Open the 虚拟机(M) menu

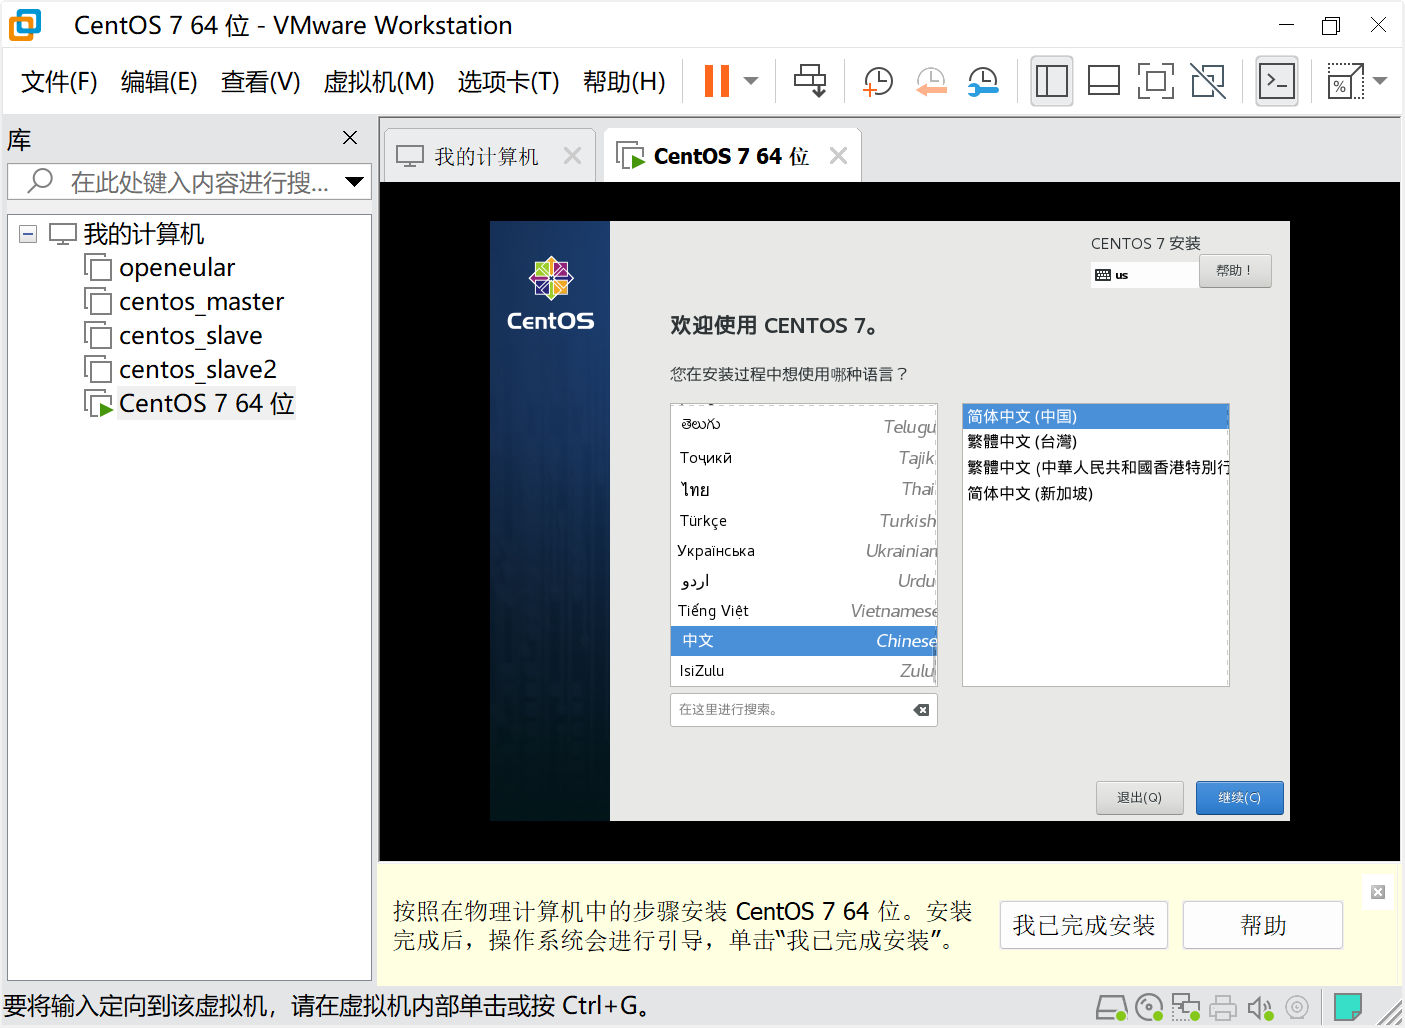point(379,81)
